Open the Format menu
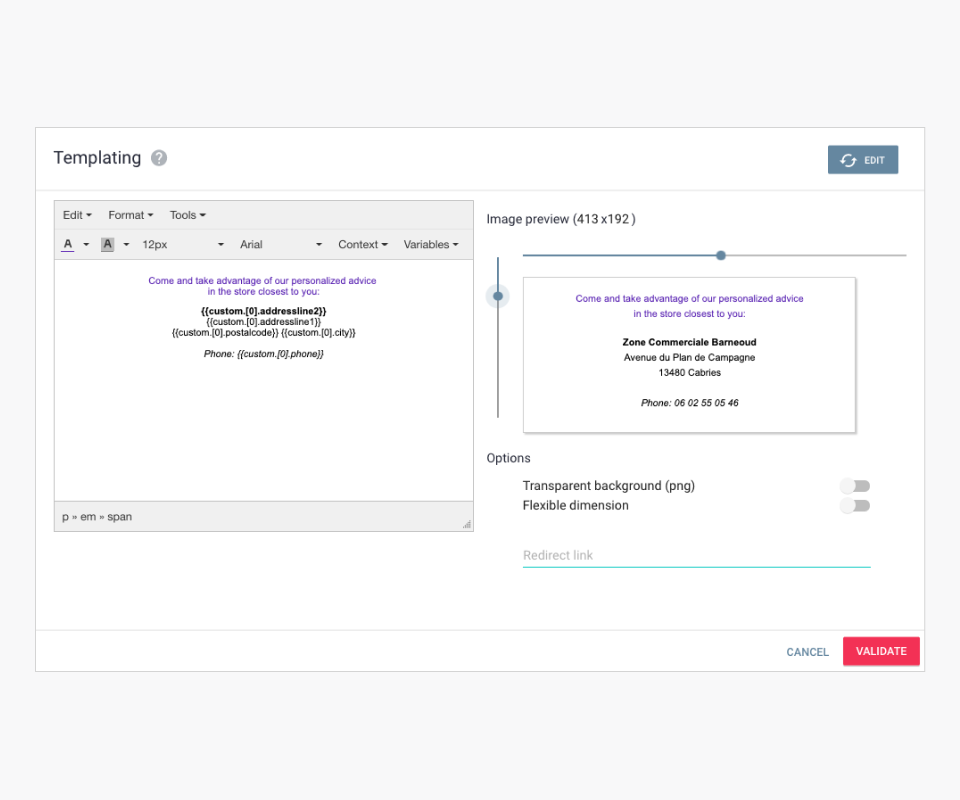Image resolution: width=960 pixels, height=800 pixels. [x=131, y=215]
